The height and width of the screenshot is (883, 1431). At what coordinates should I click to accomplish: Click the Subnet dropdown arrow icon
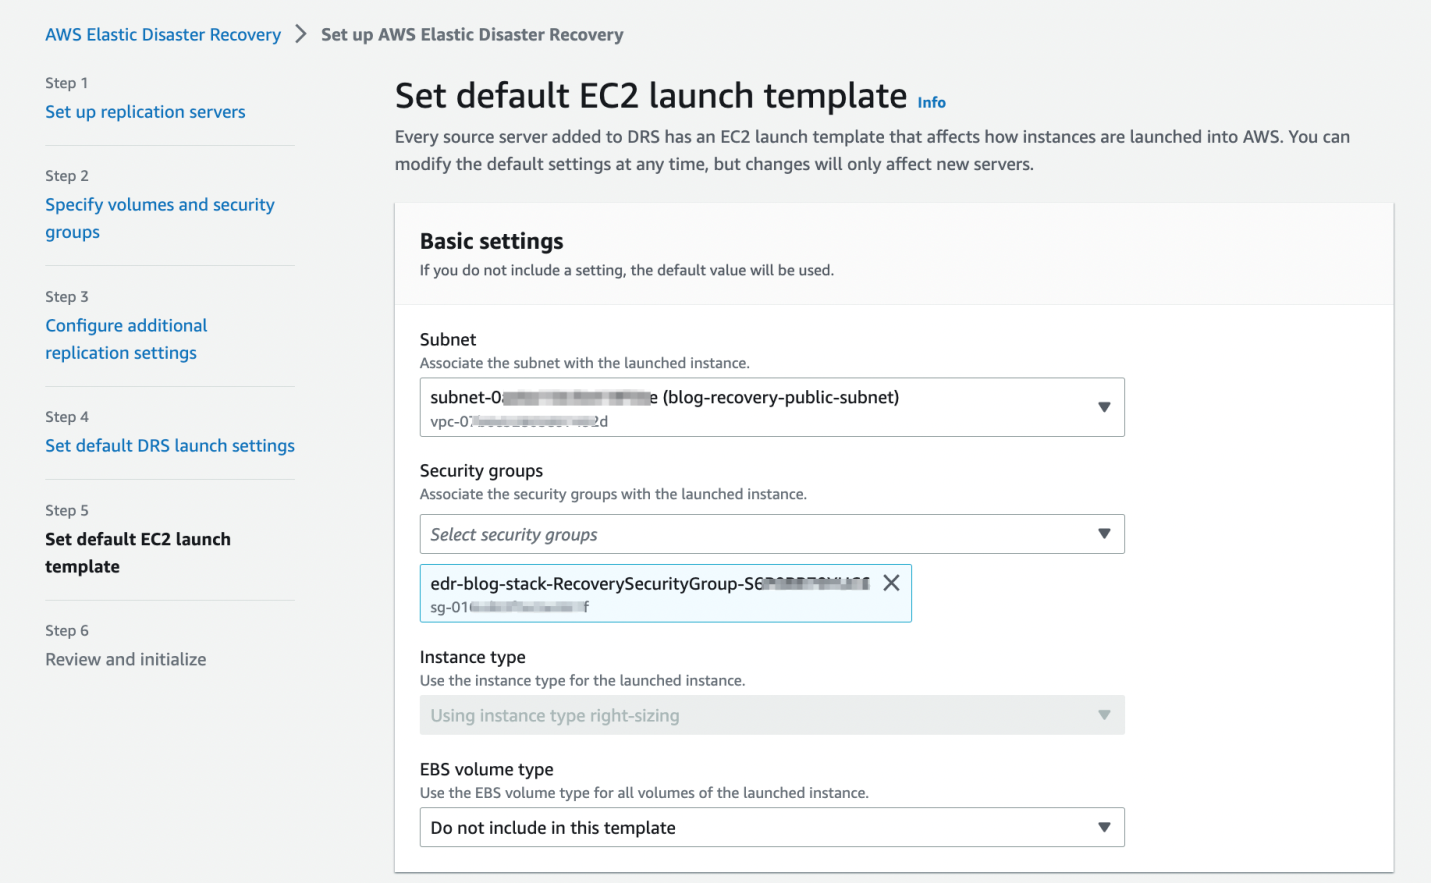point(1104,407)
